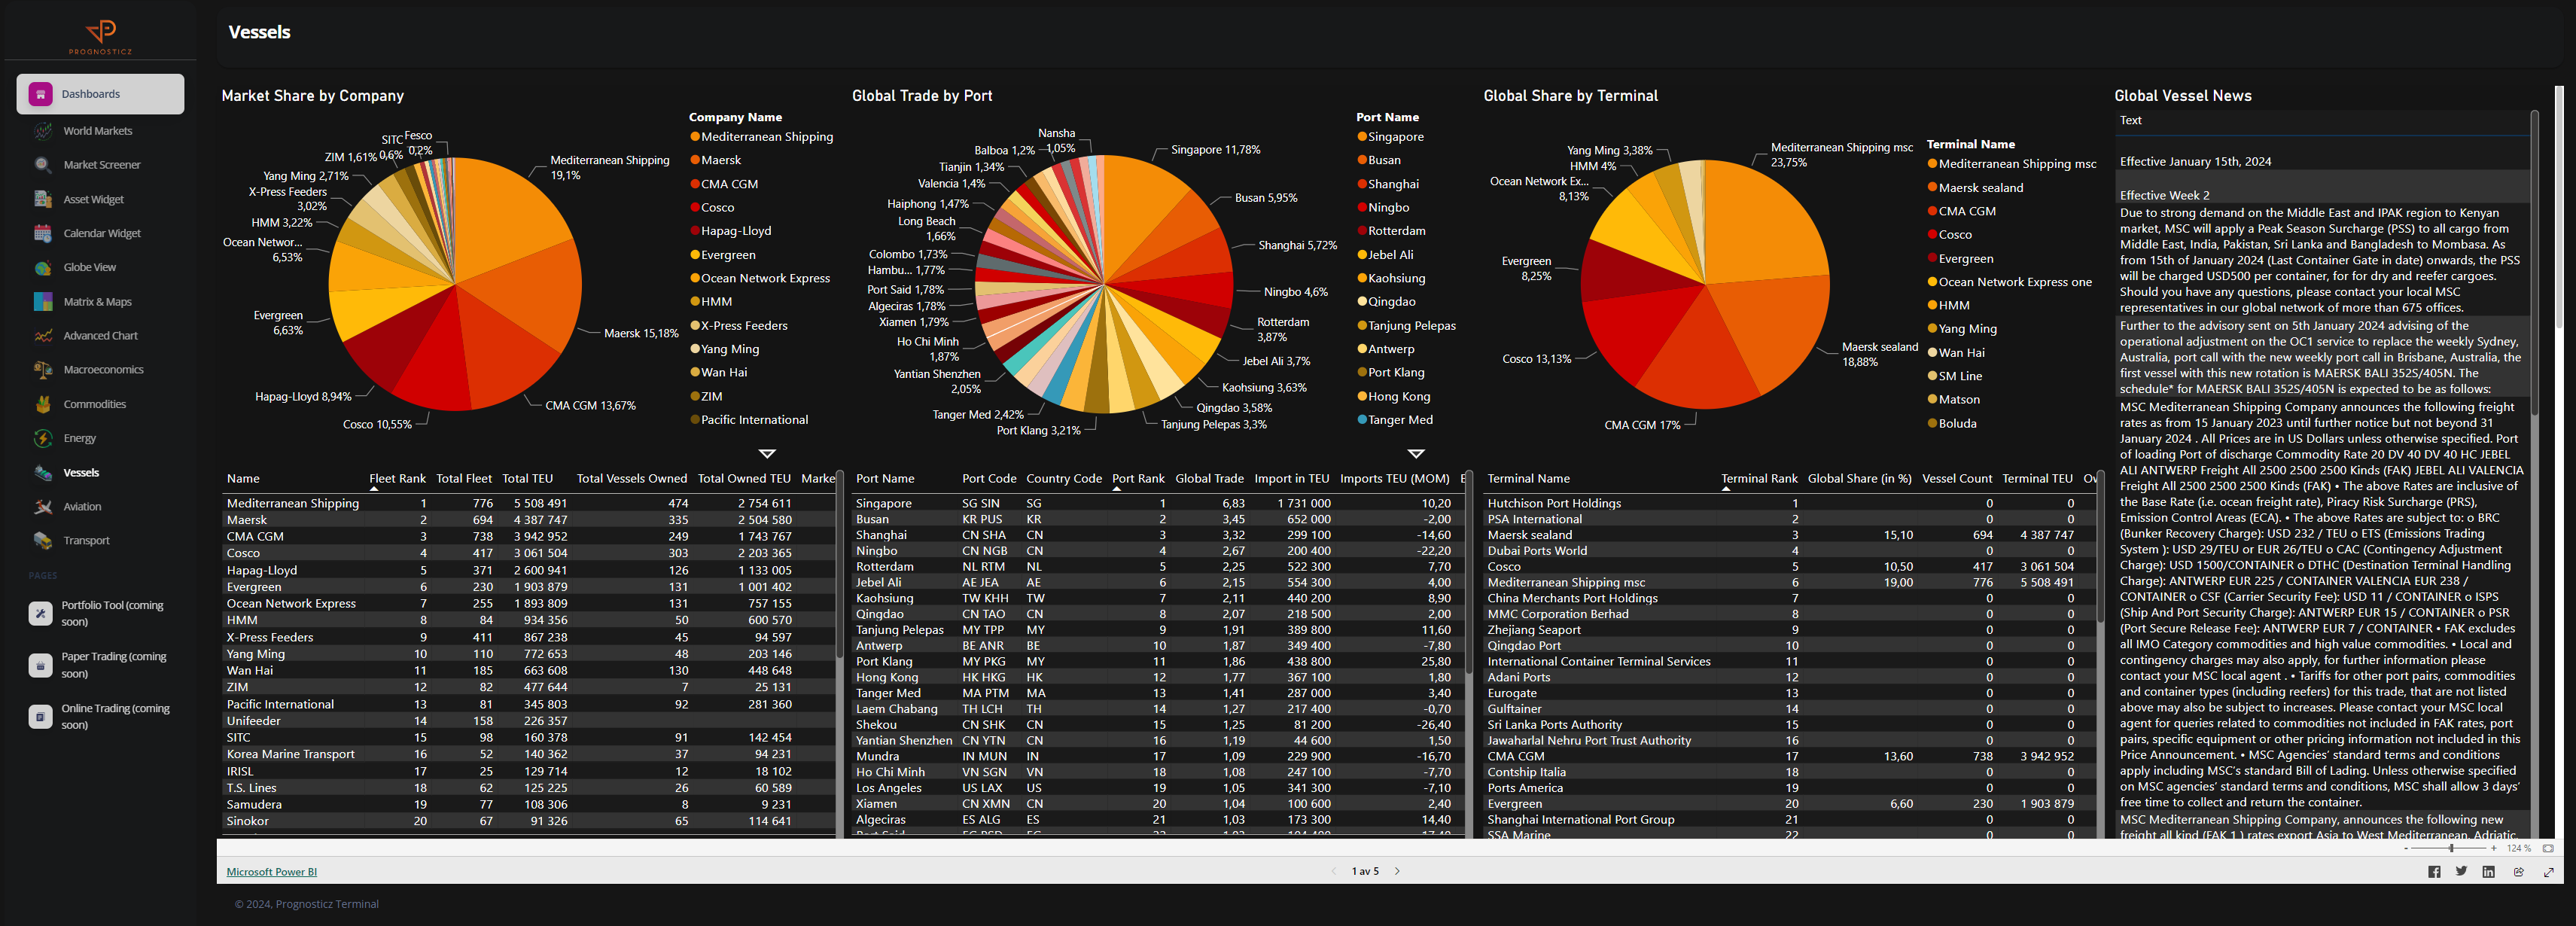
Task: Expand the Company Name legend down arrow
Action: pyautogui.click(x=767, y=454)
